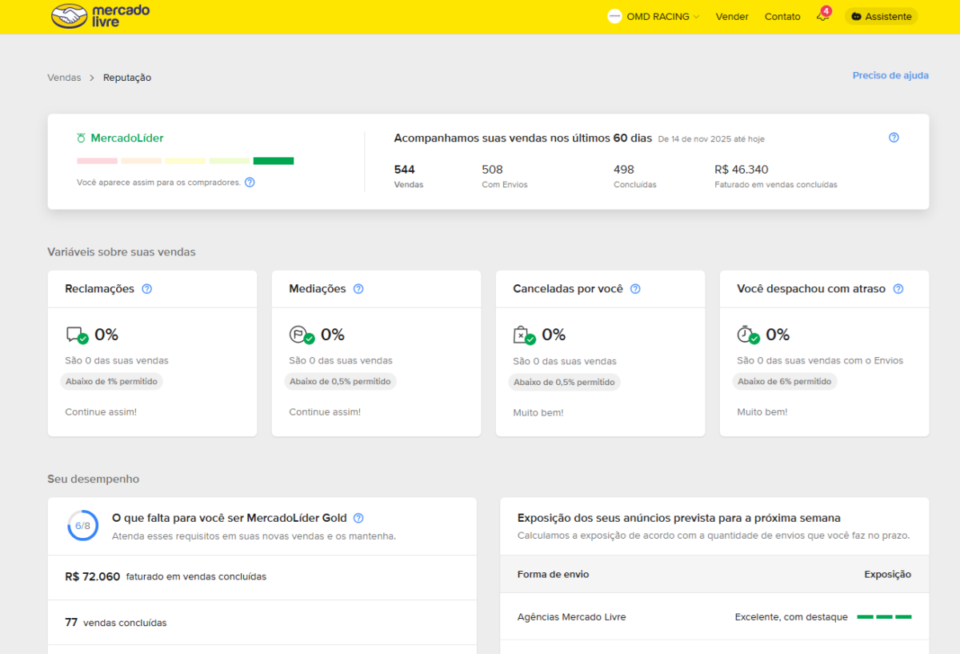The width and height of the screenshot is (960, 654).
Task: Open help icon beside Você despachou com atraso
Action: point(898,289)
